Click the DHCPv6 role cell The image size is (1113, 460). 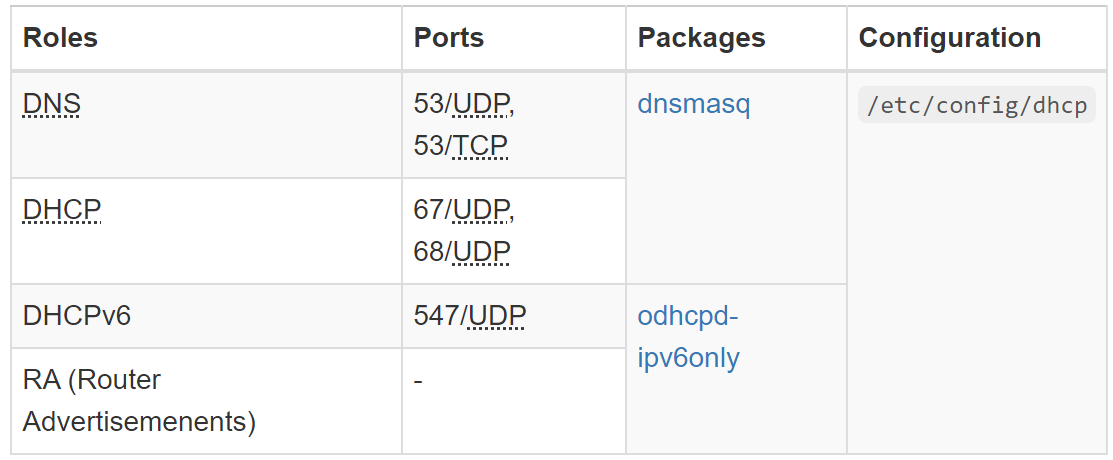[x=77, y=316]
